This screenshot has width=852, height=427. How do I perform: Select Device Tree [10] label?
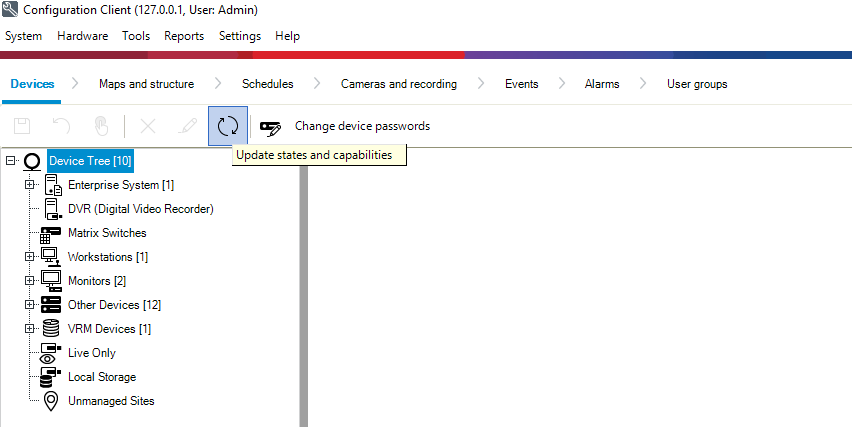pos(90,161)
